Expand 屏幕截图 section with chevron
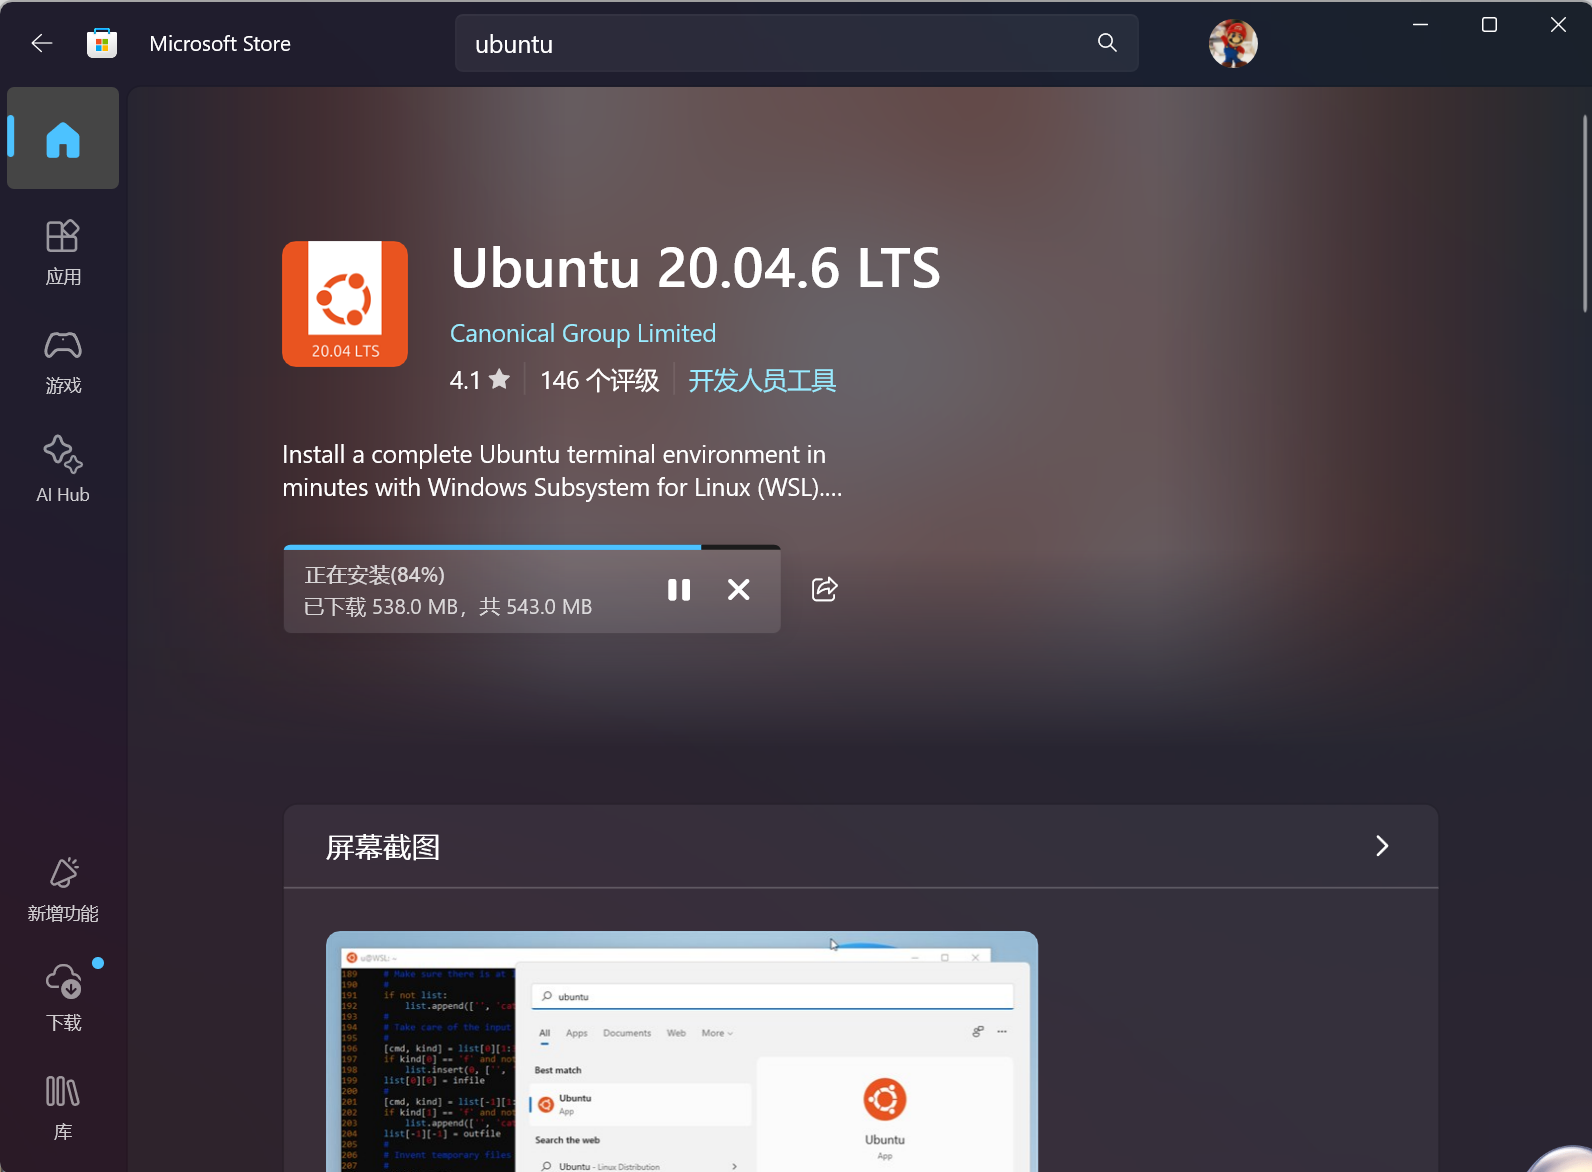This screenshot has height=1172, width=1592. 1382,846
